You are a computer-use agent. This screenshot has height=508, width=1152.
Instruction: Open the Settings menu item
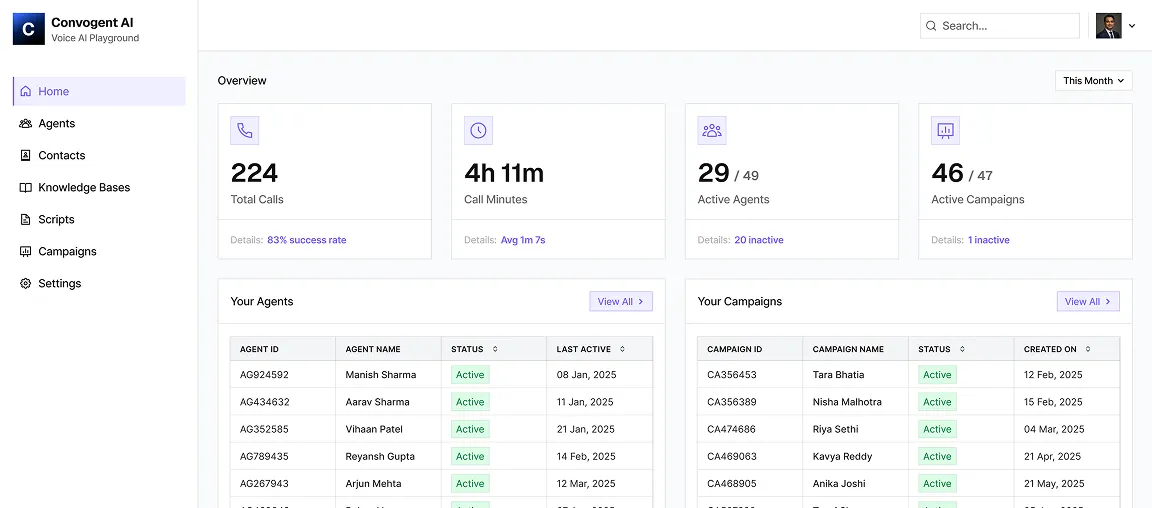click(x=99, y=283)
